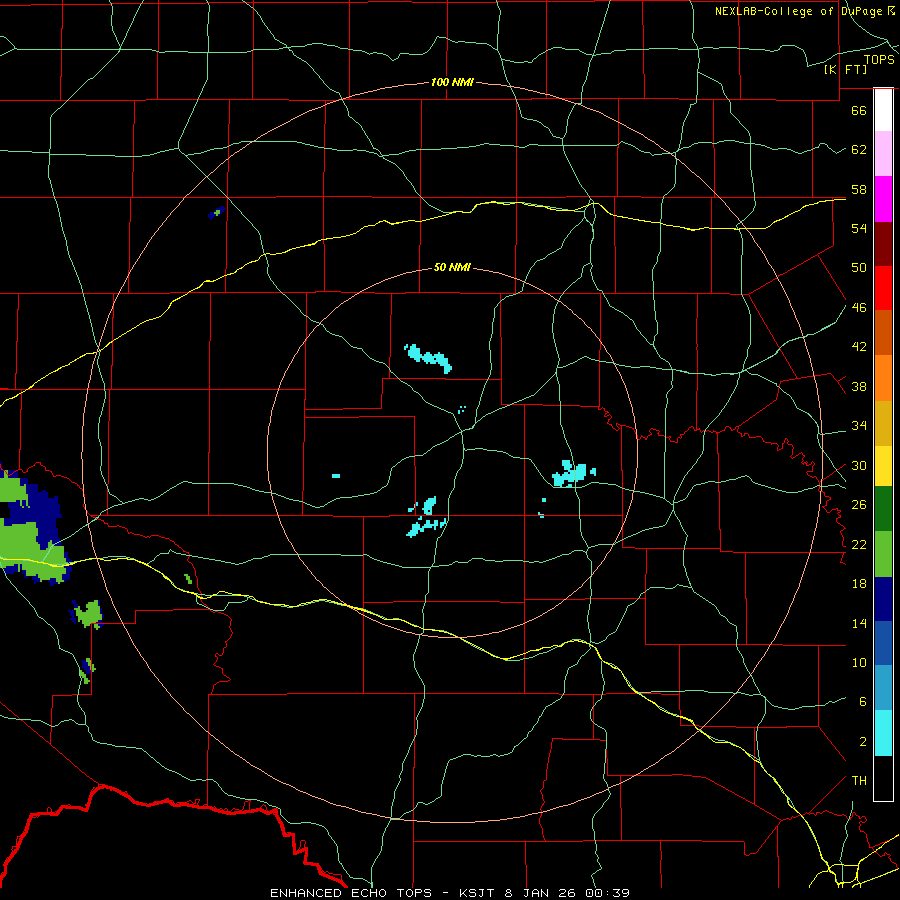Click the "26" legend value
Image resolution: width=900 pixels, height=900 pixels.
(x=859, y=505)
